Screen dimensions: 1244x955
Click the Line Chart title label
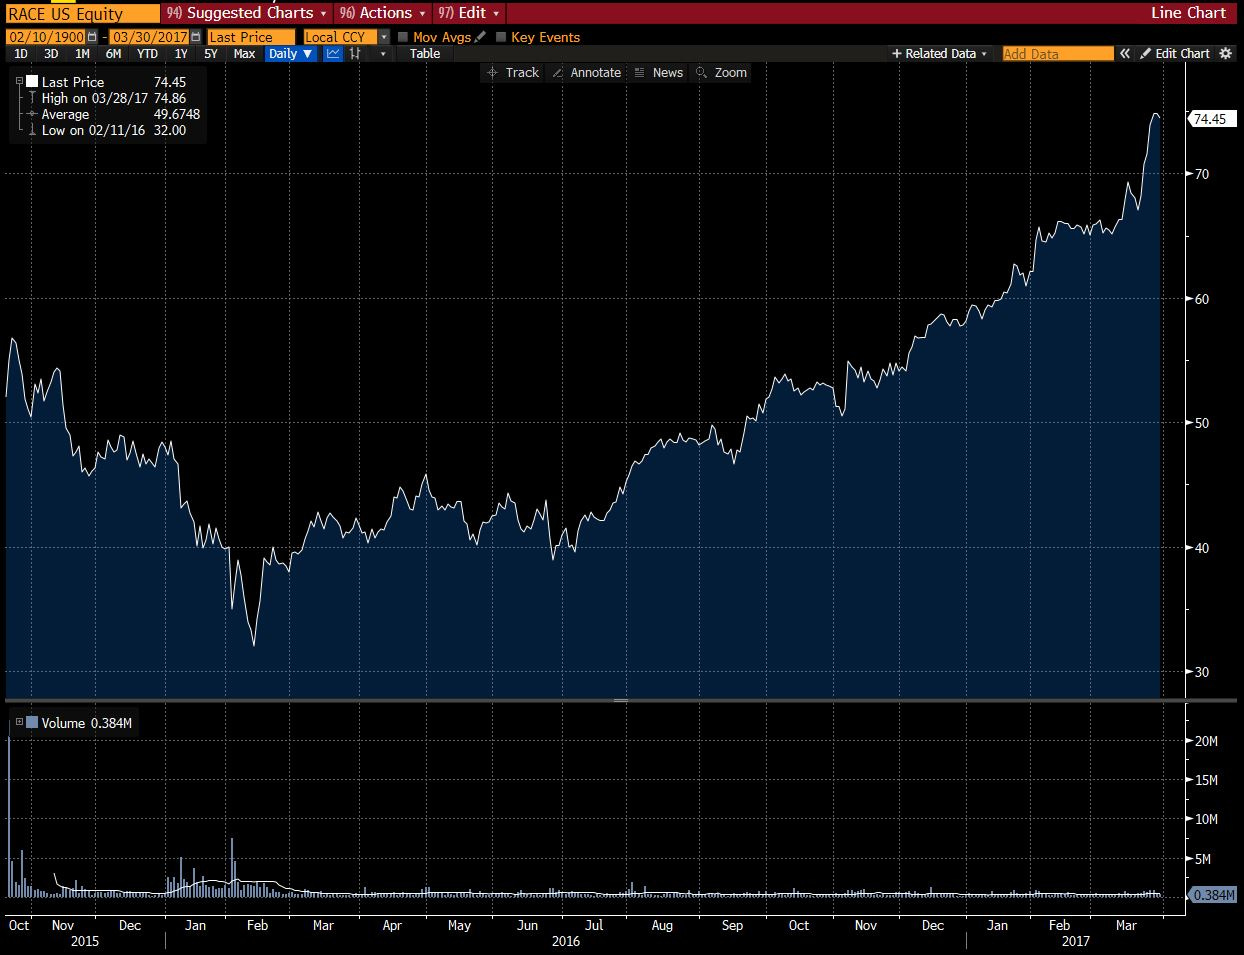1188,13
